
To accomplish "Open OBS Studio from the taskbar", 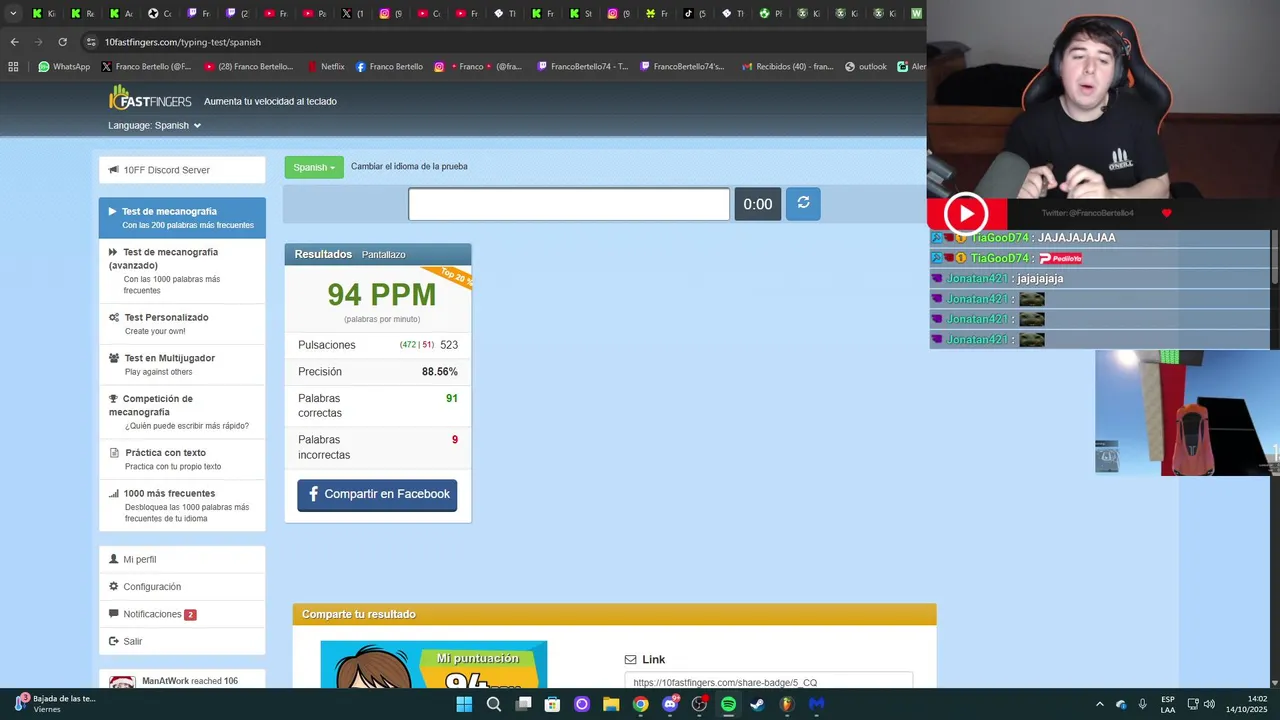I will pyautogui.click(x=699, y=704).
